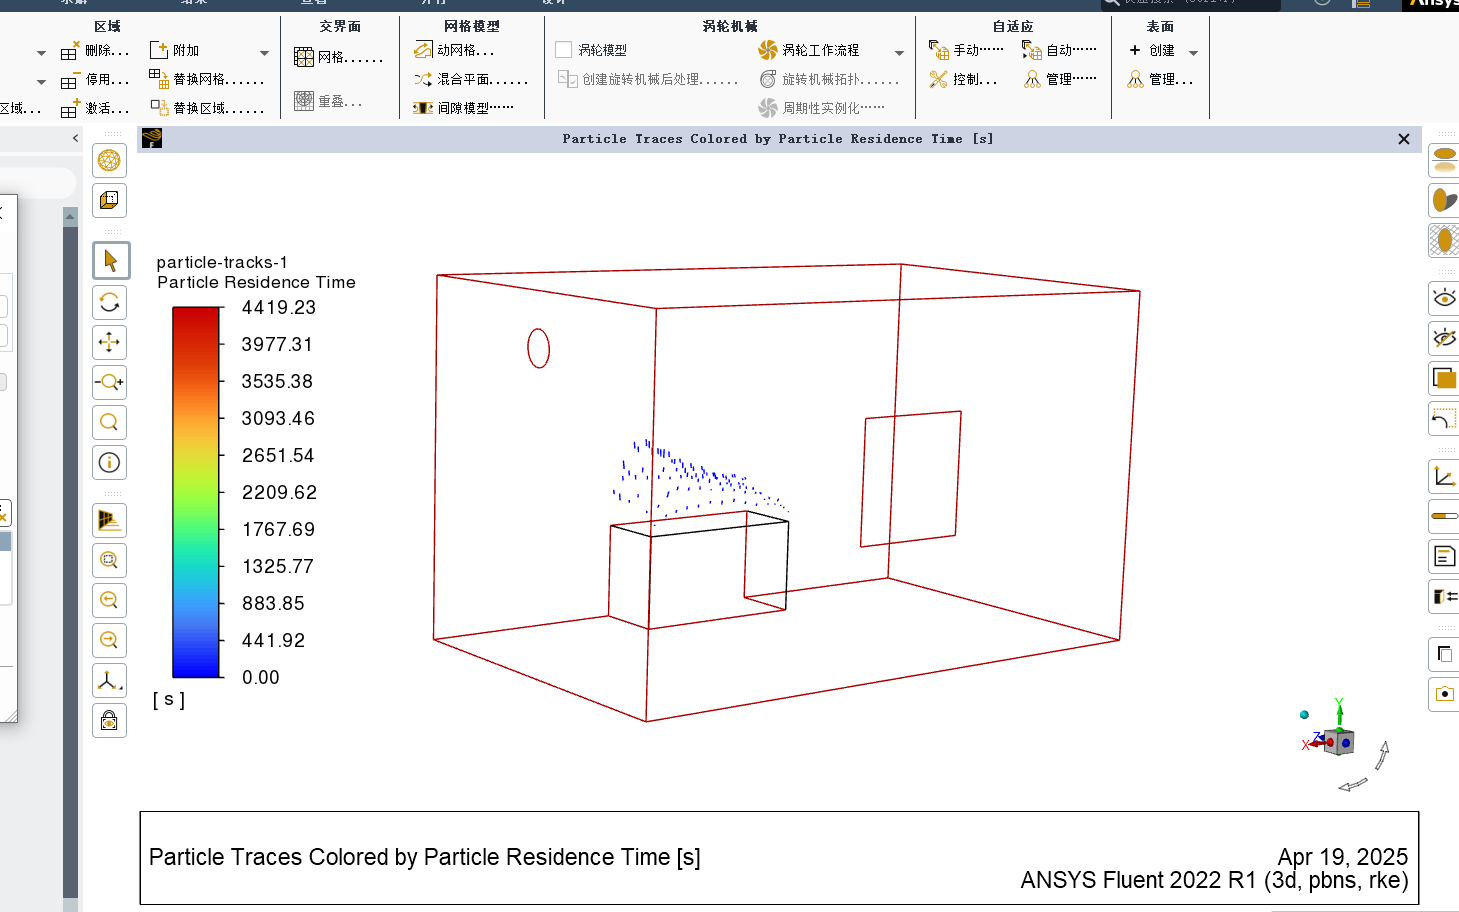Click the mesh display sphere icon
Image resolution: width=1459 pixels, height=912 pixels.
(110, 160)
